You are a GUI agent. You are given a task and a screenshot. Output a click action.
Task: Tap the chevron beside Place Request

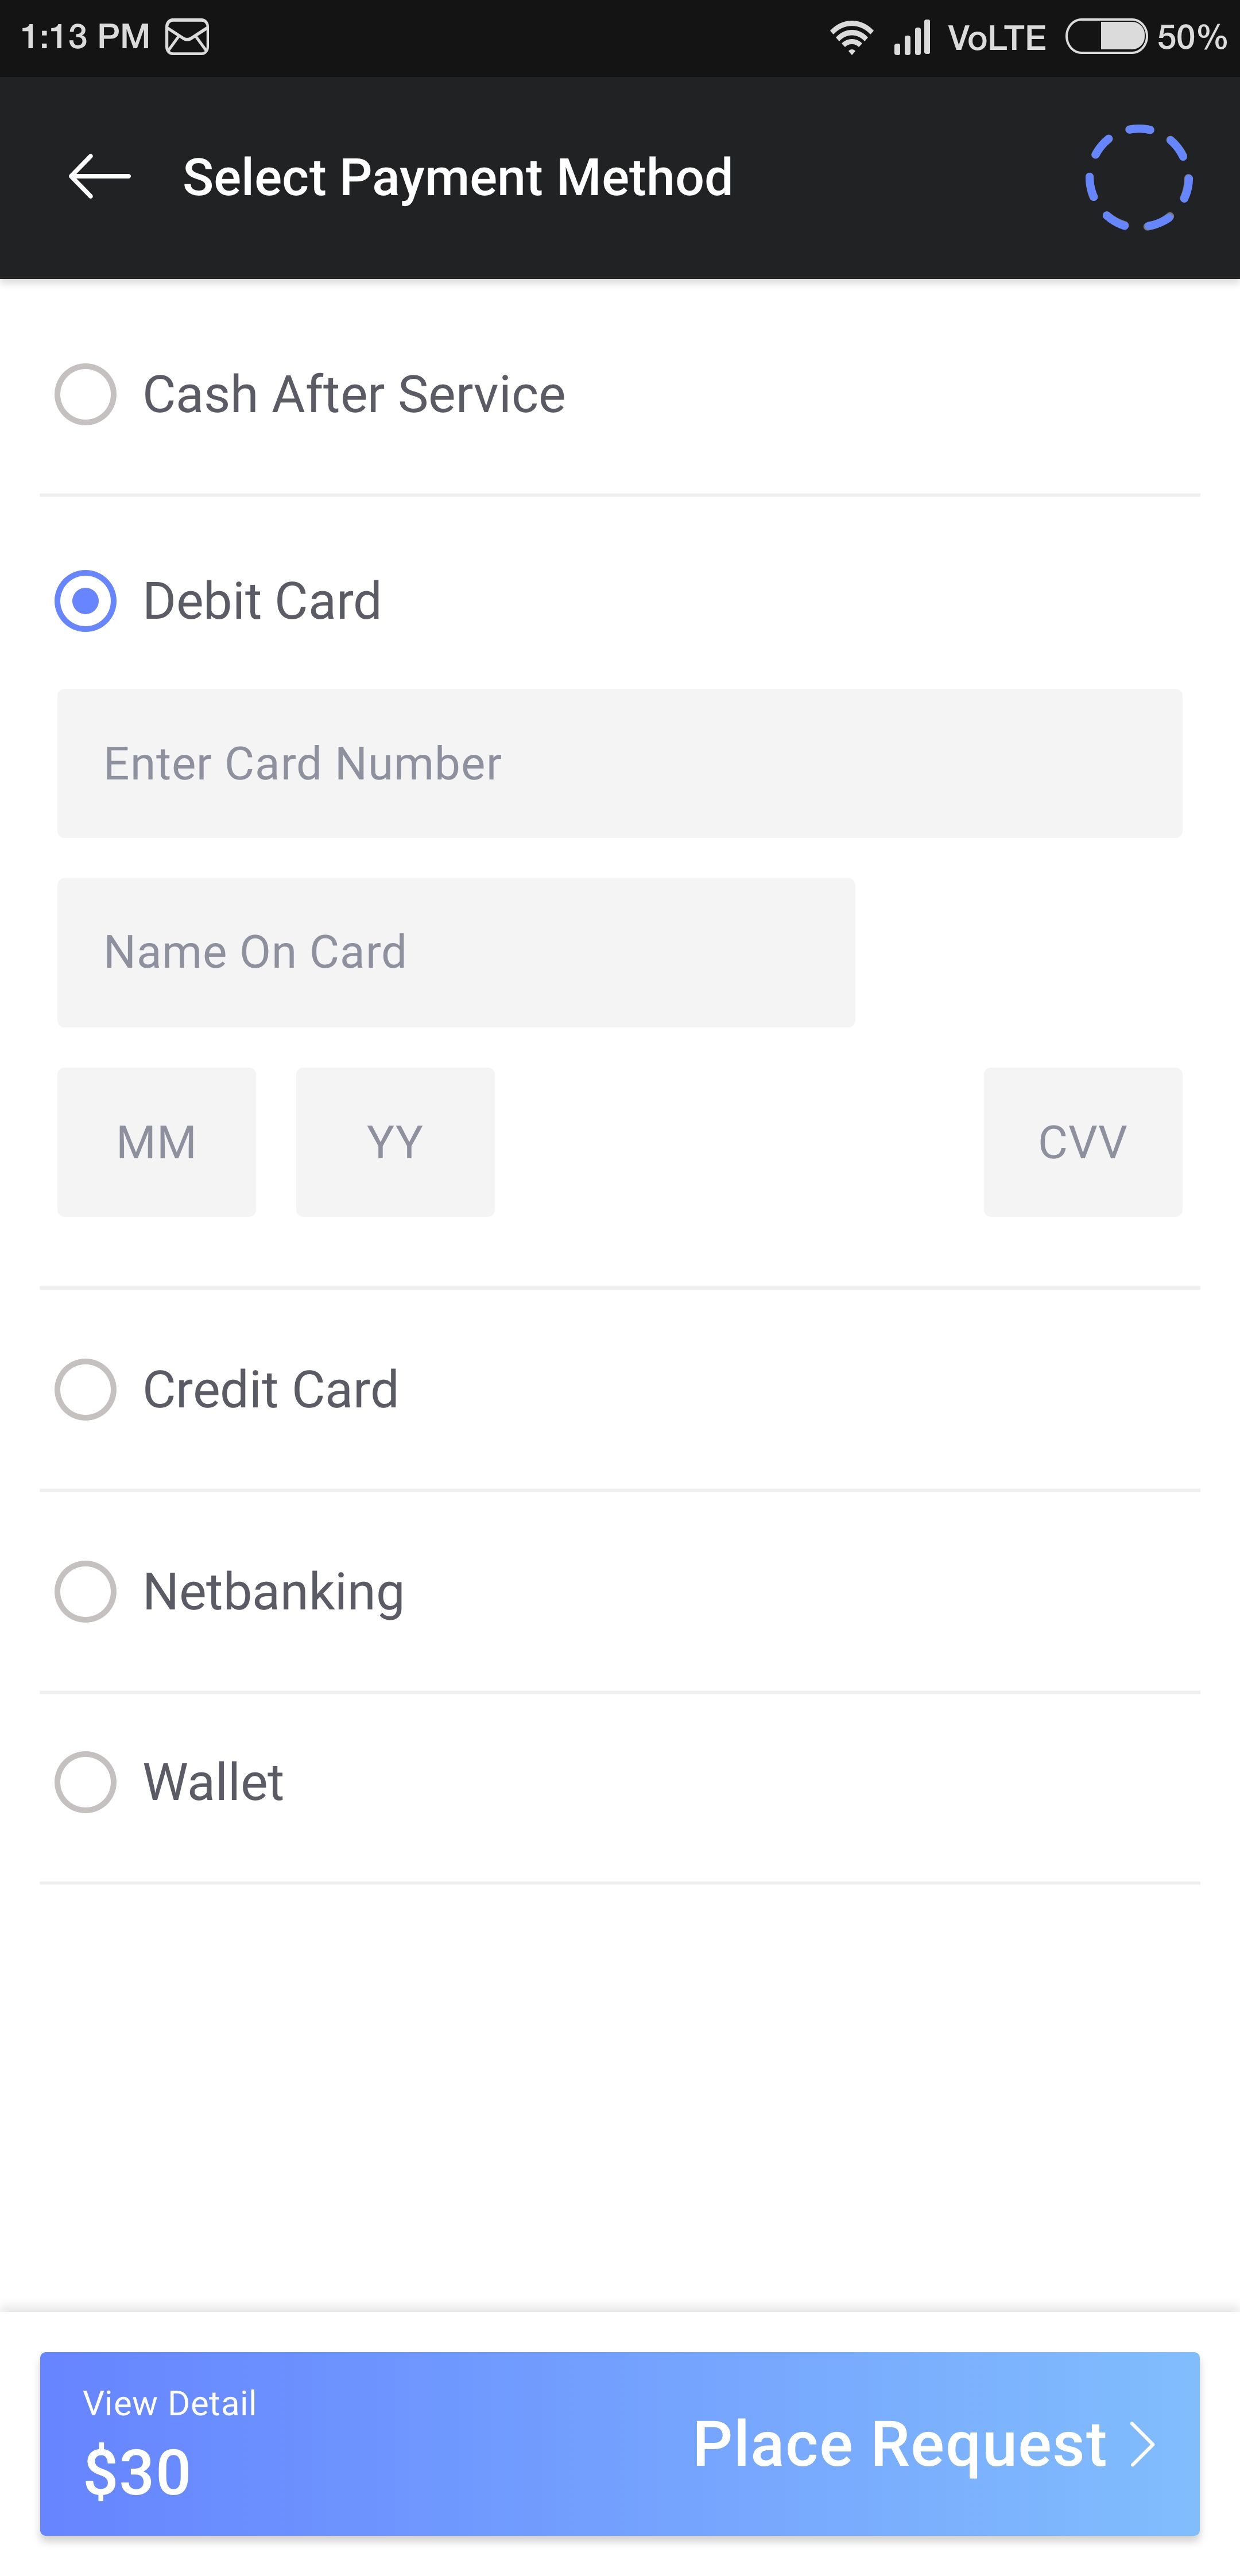pyautogui.click(x=1143, y=2444)
